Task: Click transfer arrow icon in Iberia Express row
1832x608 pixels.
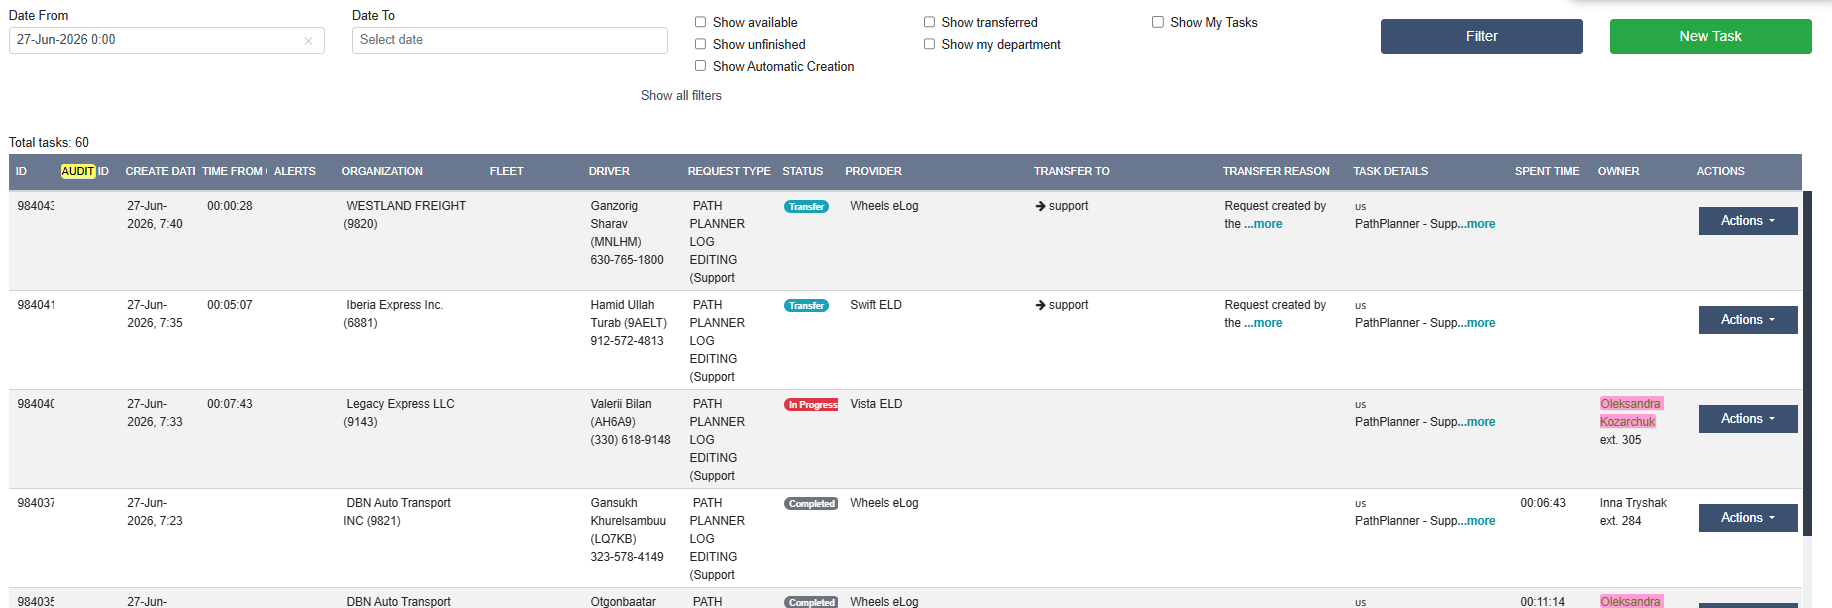Action: 1040,305
